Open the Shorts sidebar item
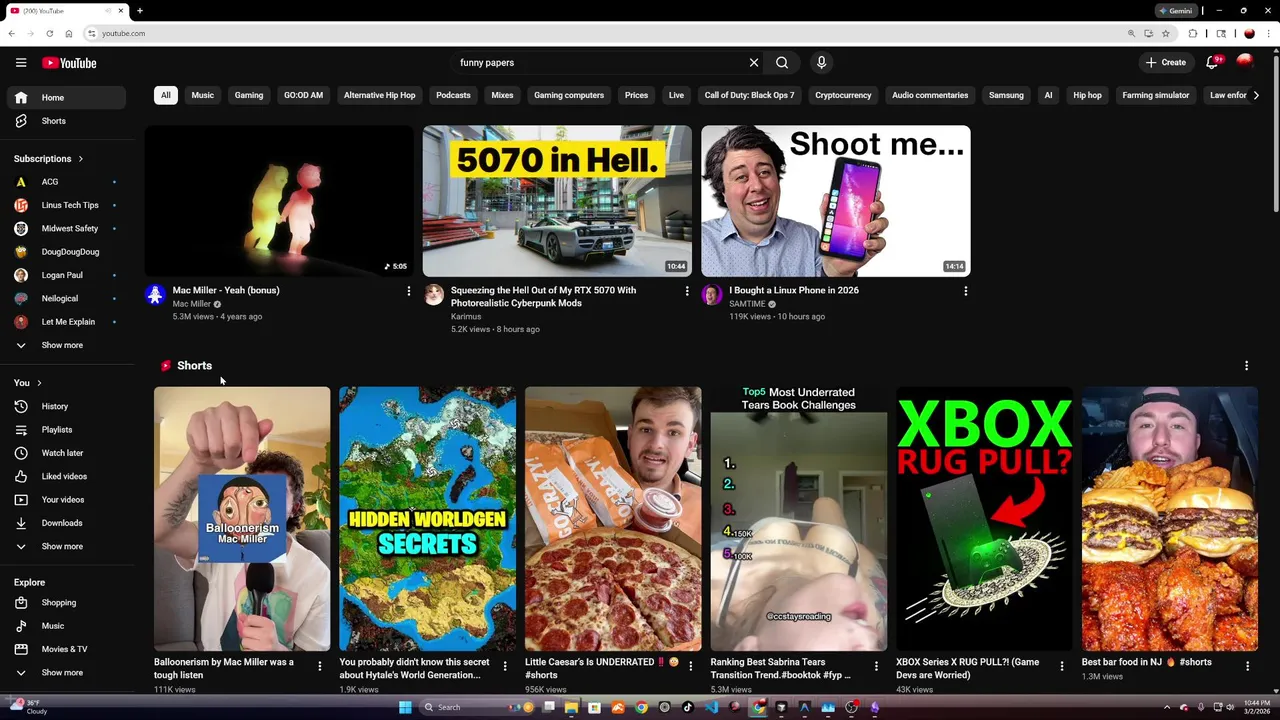Screen dimensions: 1280x720 (66, 121)
